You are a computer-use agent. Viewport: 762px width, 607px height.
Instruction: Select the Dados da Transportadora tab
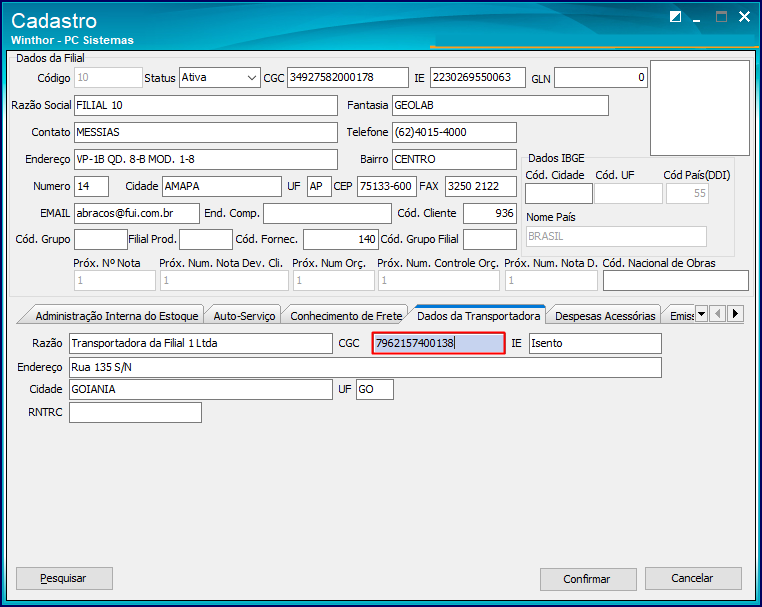(x=479, y=316)
